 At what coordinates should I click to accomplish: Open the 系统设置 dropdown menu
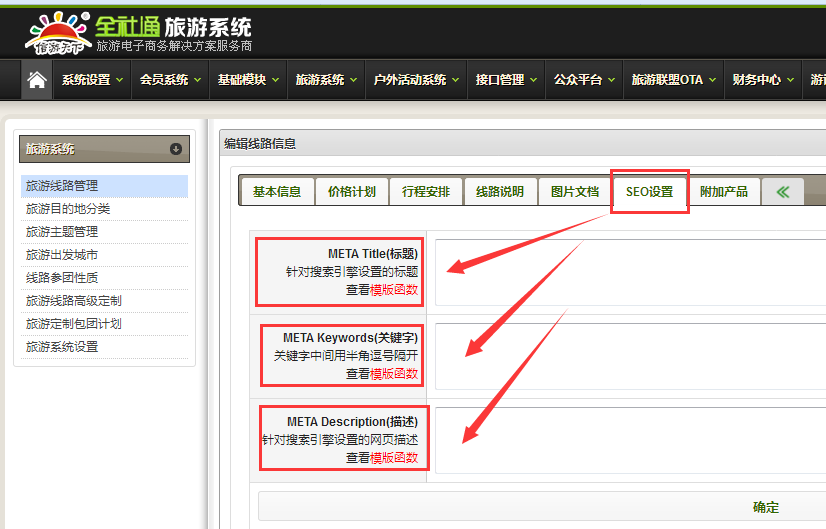(91, 80)
